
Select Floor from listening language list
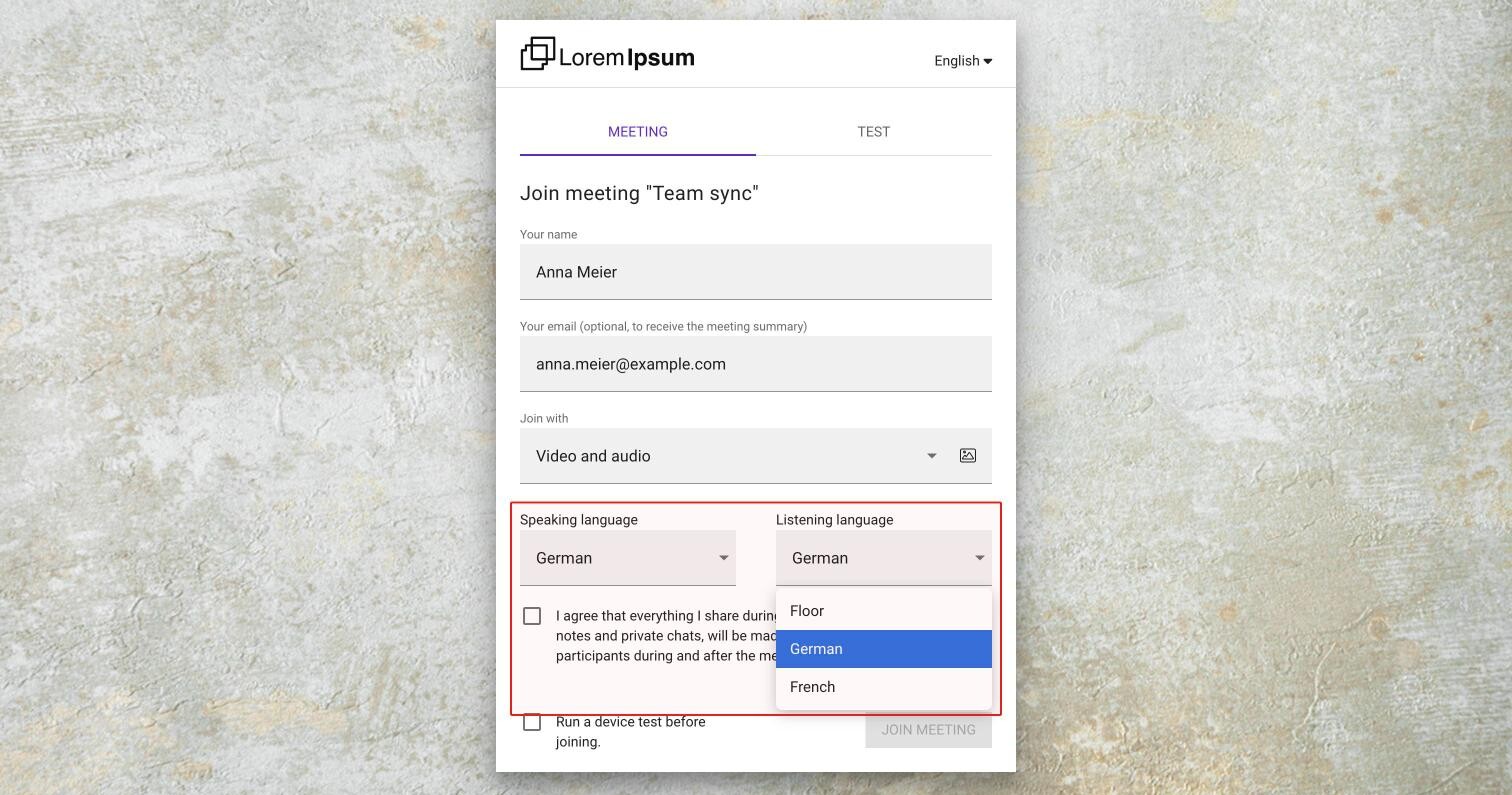pos(884,611)
